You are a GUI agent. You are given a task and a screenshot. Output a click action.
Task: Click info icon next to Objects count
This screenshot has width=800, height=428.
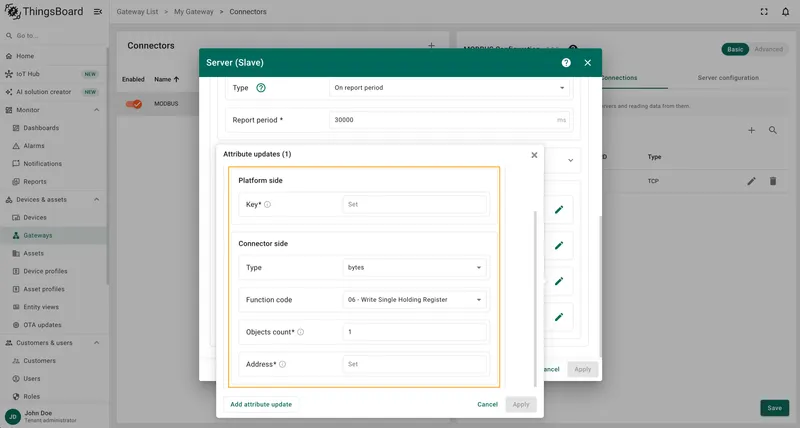coord(301,332)
